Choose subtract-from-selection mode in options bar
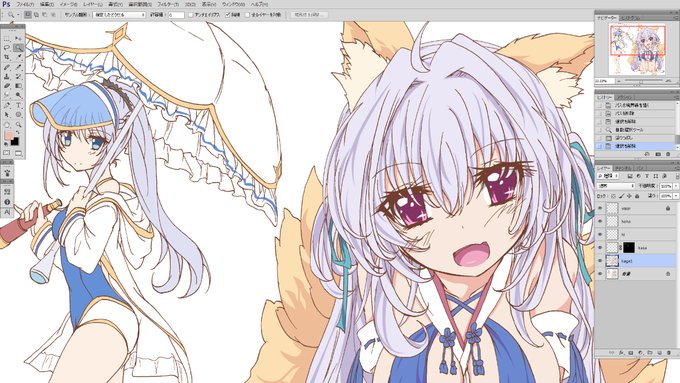Image resolution: width=680 pixels, height=383 pixels. 44,15
